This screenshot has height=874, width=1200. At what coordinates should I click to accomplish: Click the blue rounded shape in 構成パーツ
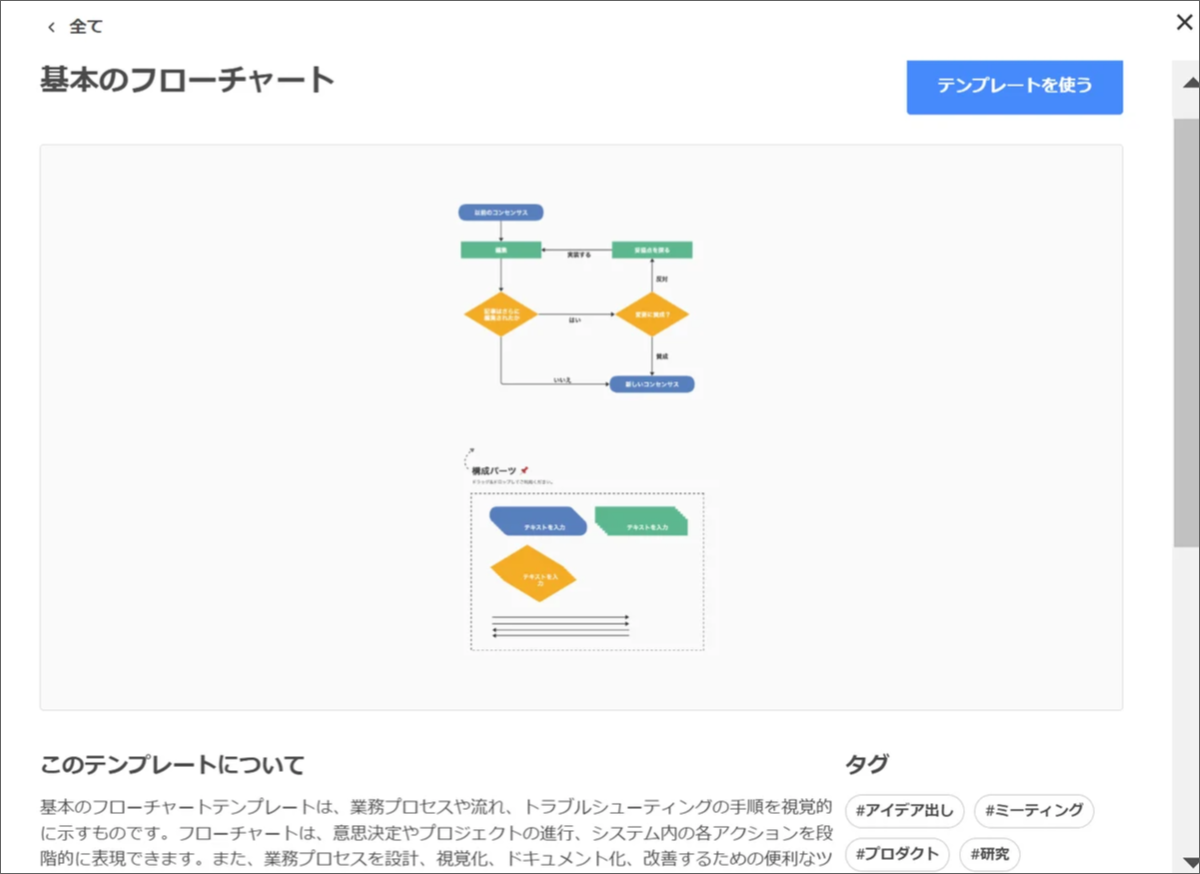(x=538, y=522)
